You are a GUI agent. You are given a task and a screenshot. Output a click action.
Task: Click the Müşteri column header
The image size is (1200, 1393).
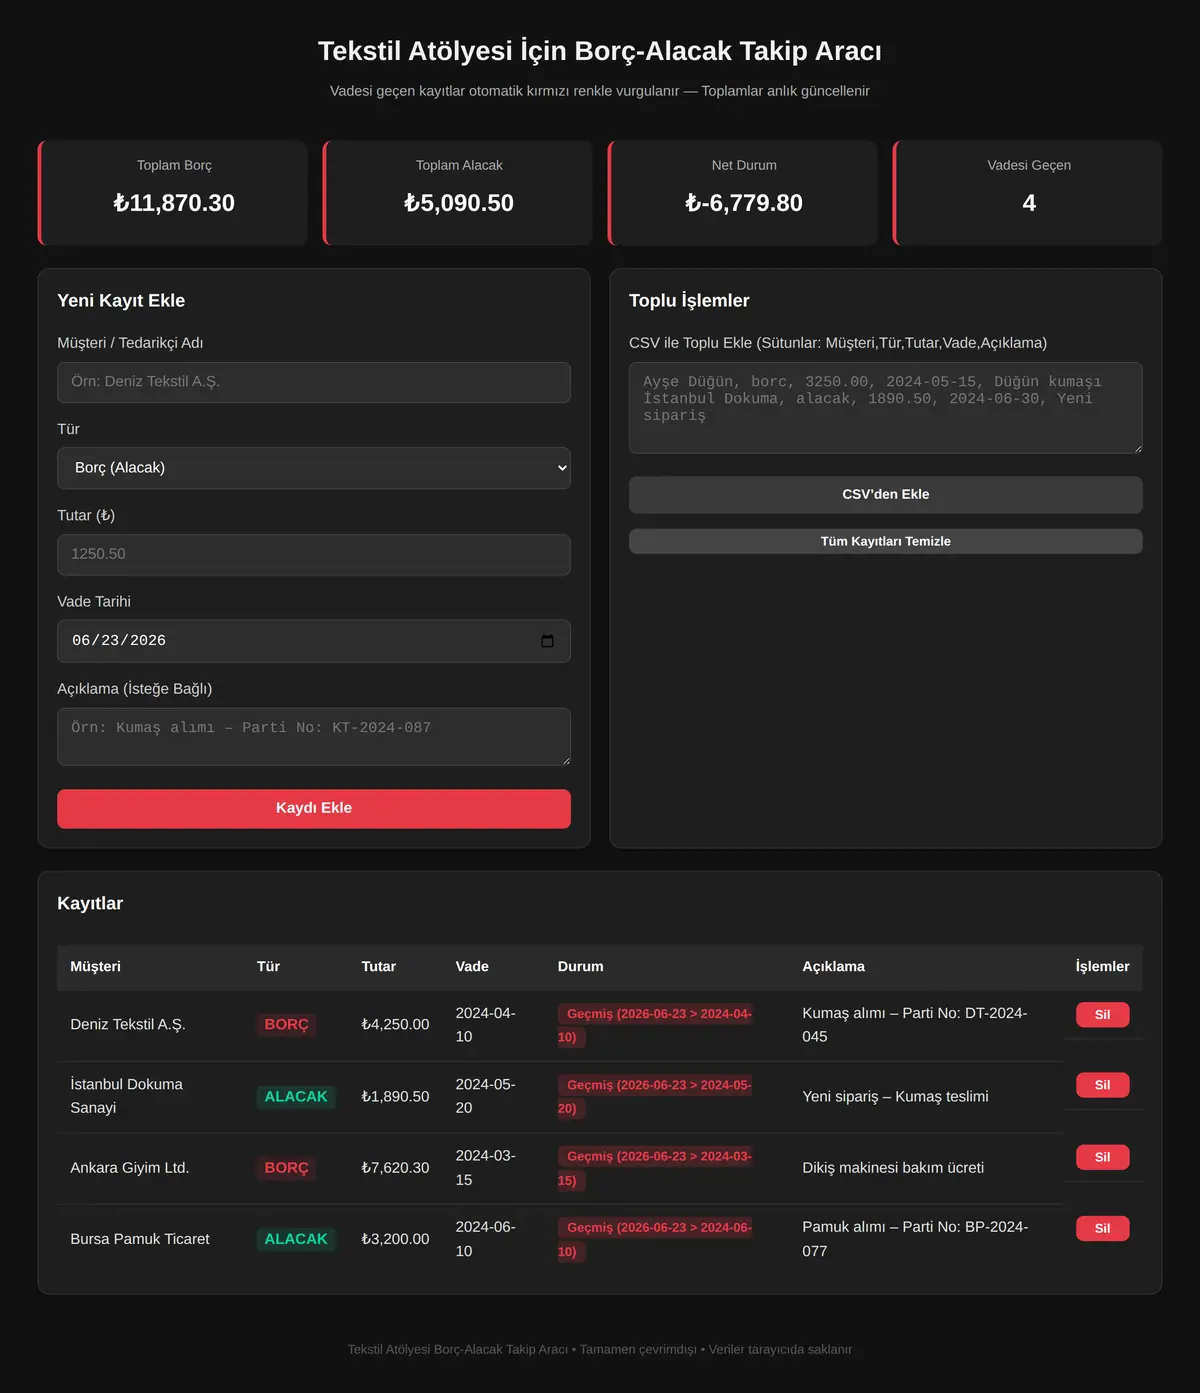(95, 967)
